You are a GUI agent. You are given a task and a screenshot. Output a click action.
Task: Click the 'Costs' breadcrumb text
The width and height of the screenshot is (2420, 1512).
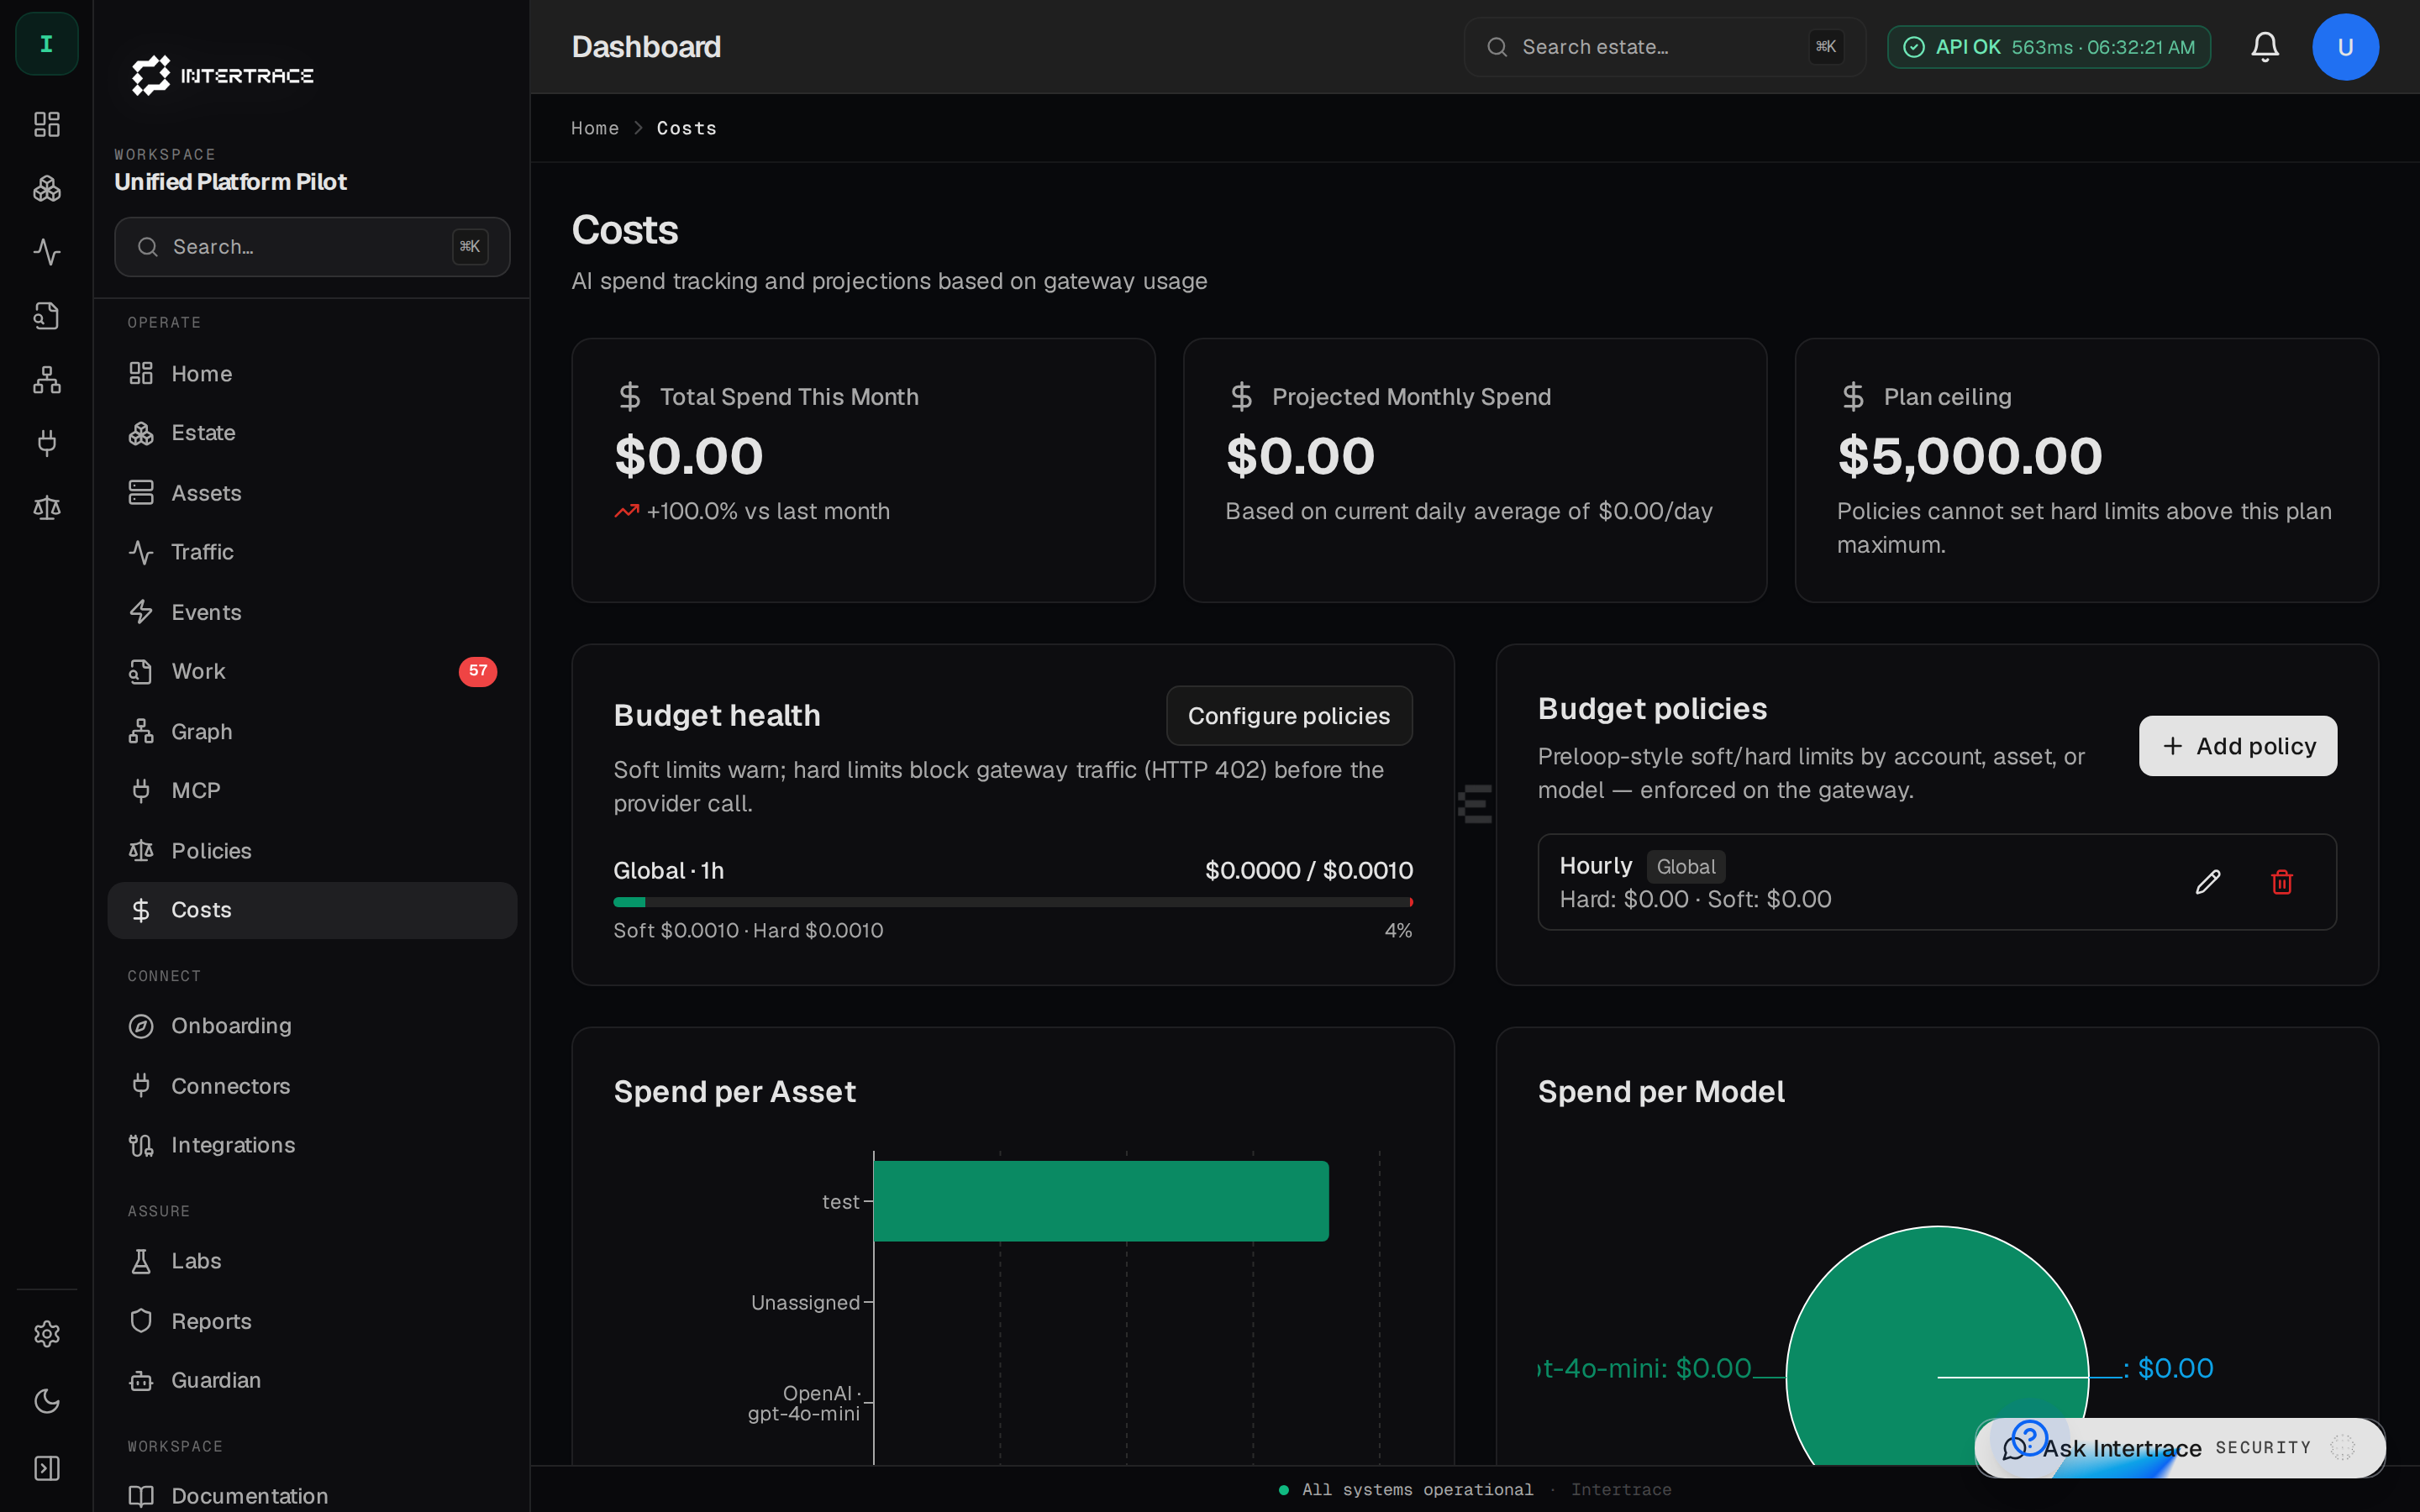[x=687, y=128]
